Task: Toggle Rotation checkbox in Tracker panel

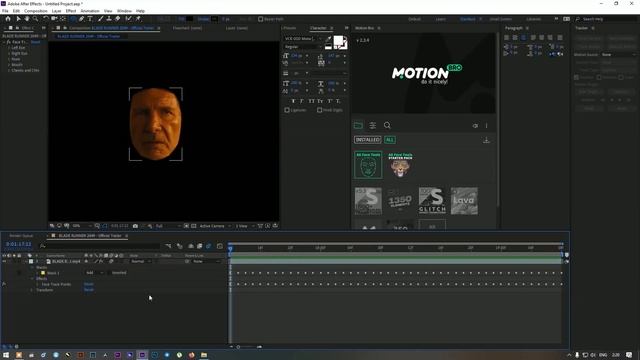Action: point(599,77)
